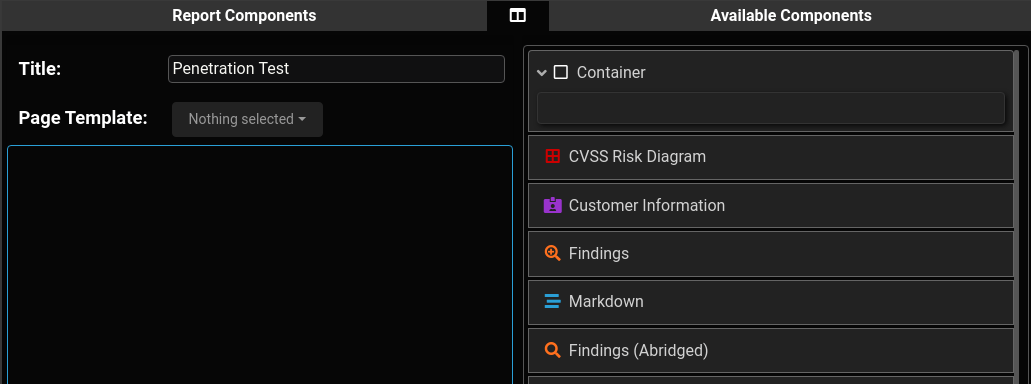Screen dimensions: 1031x384
Task: Switch to the Report Components header
Action: 244,15
